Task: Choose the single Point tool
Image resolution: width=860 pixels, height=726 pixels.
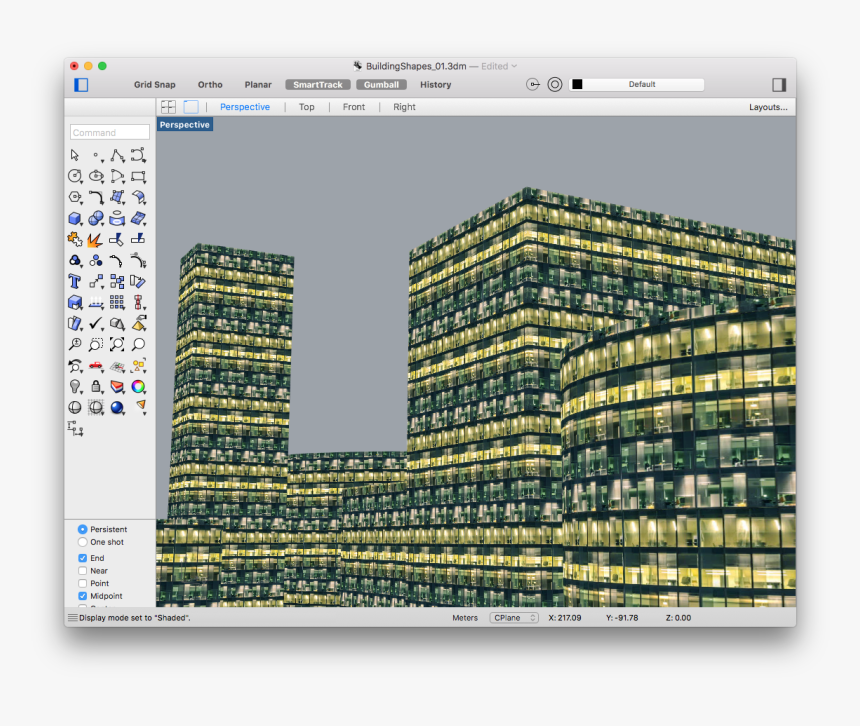Action: [97, 156]
